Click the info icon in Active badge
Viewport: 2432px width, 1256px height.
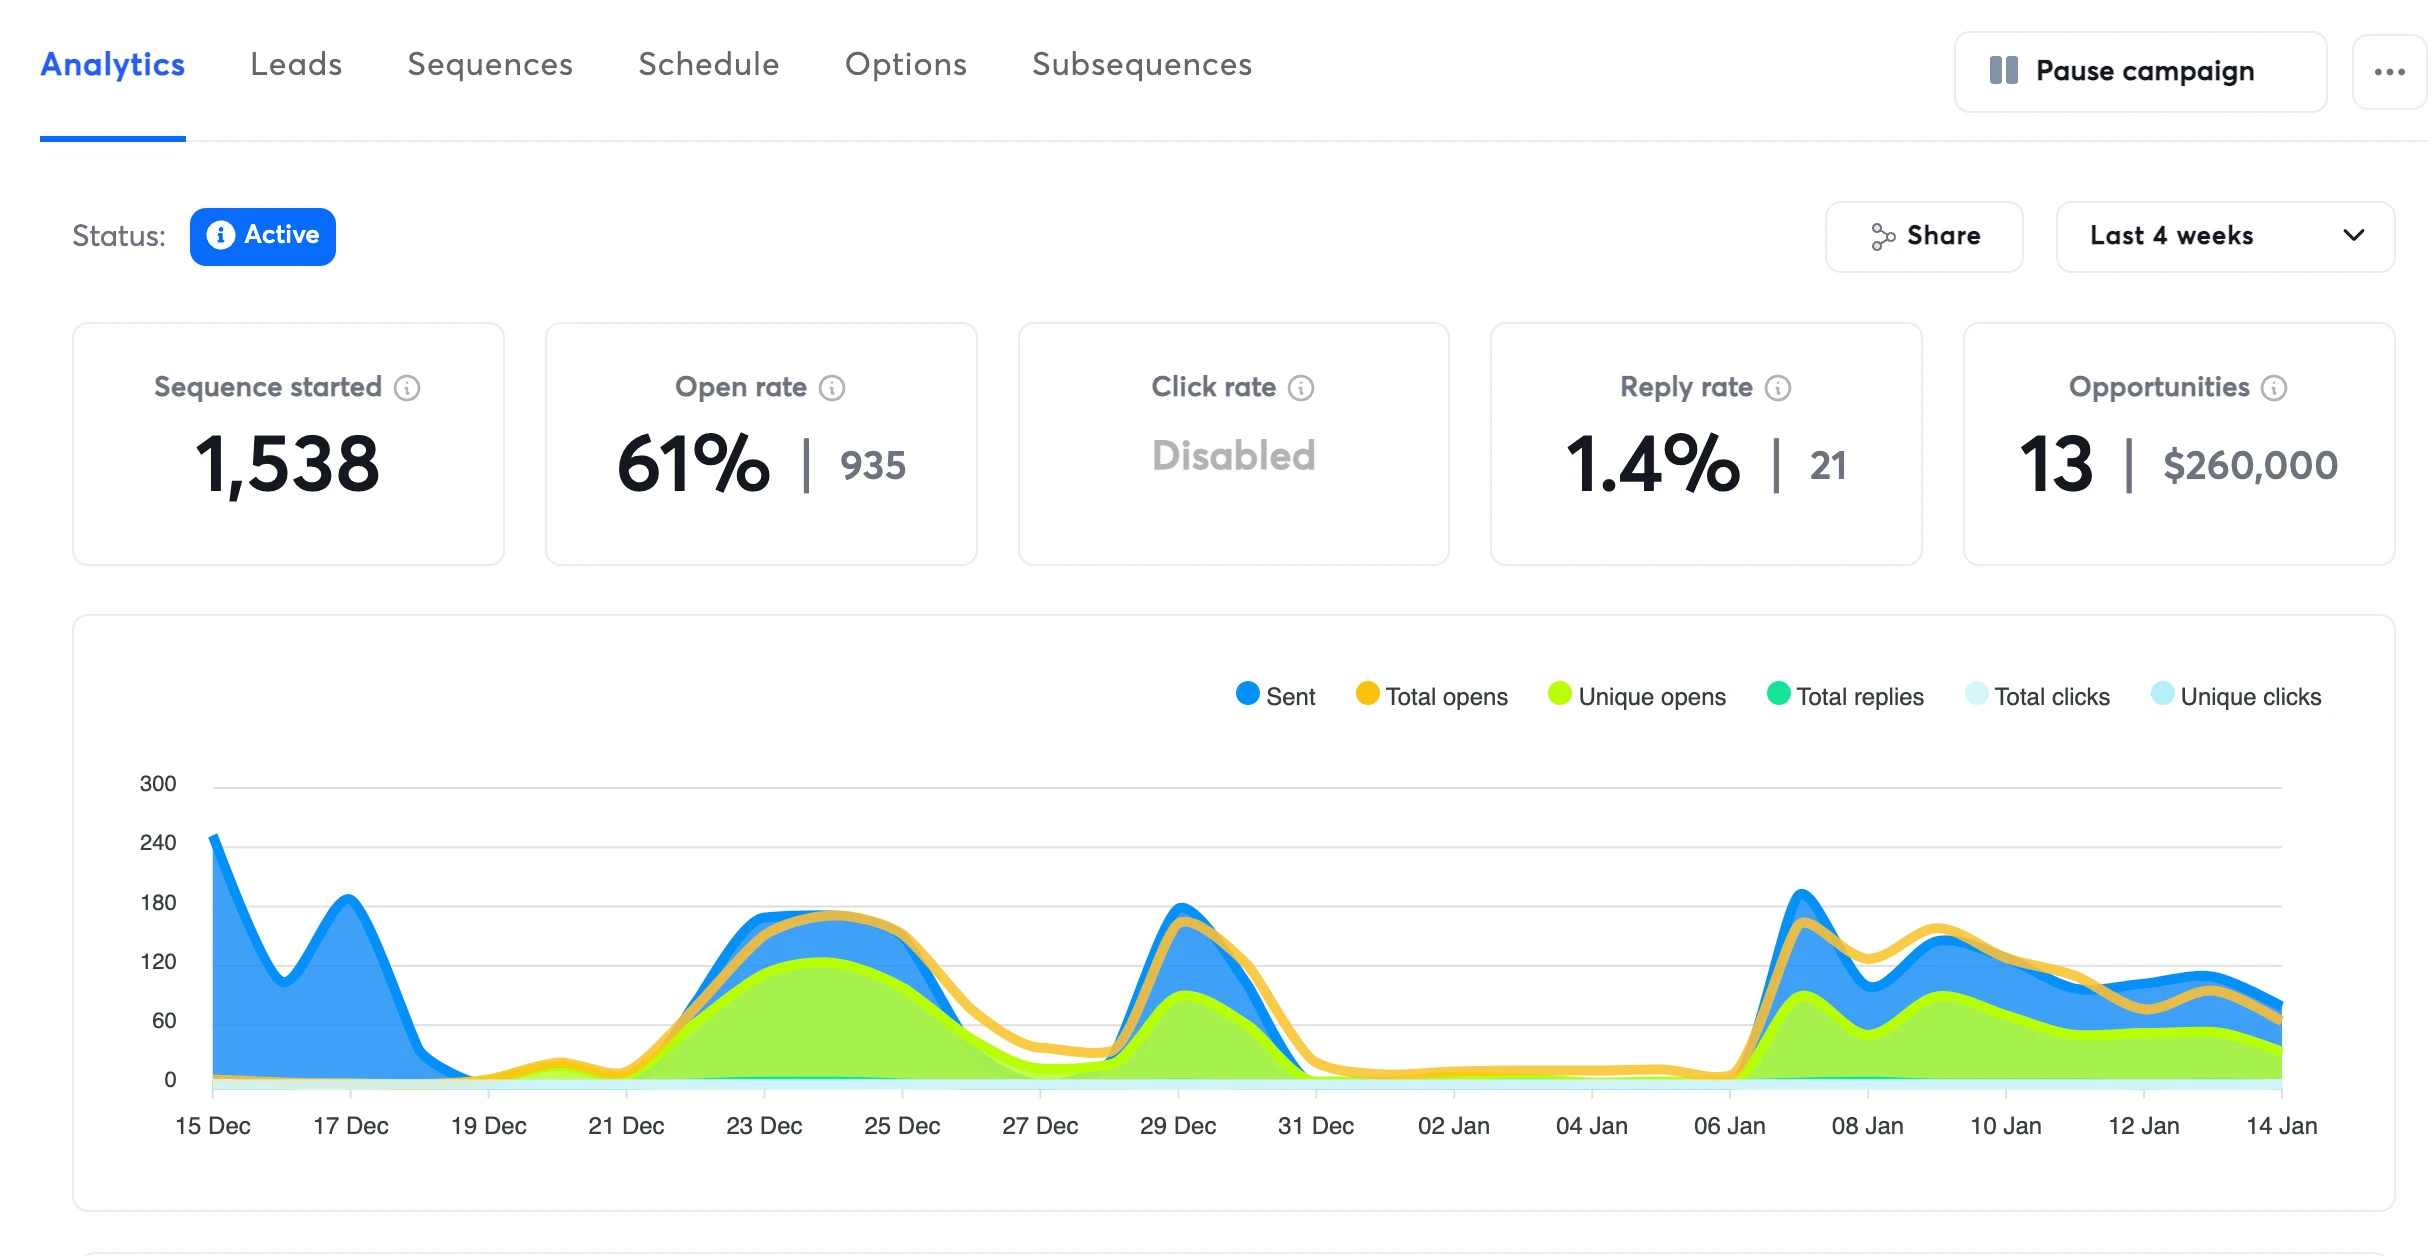[x=220, y=235]
